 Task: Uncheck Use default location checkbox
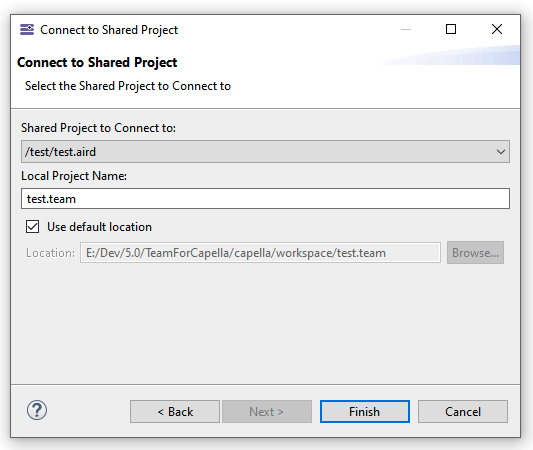tap(33, 227)
